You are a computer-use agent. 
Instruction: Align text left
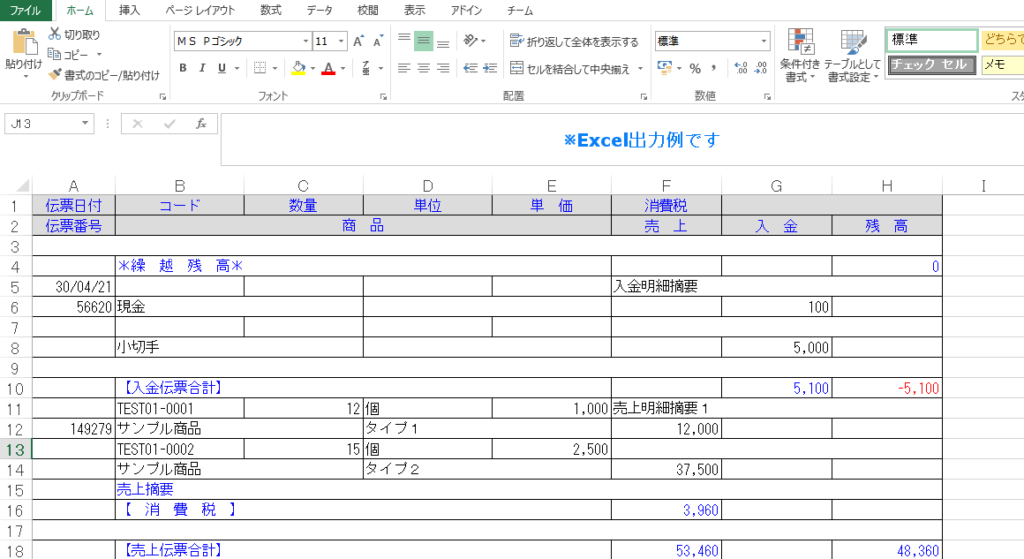click(x=404, y=68)
